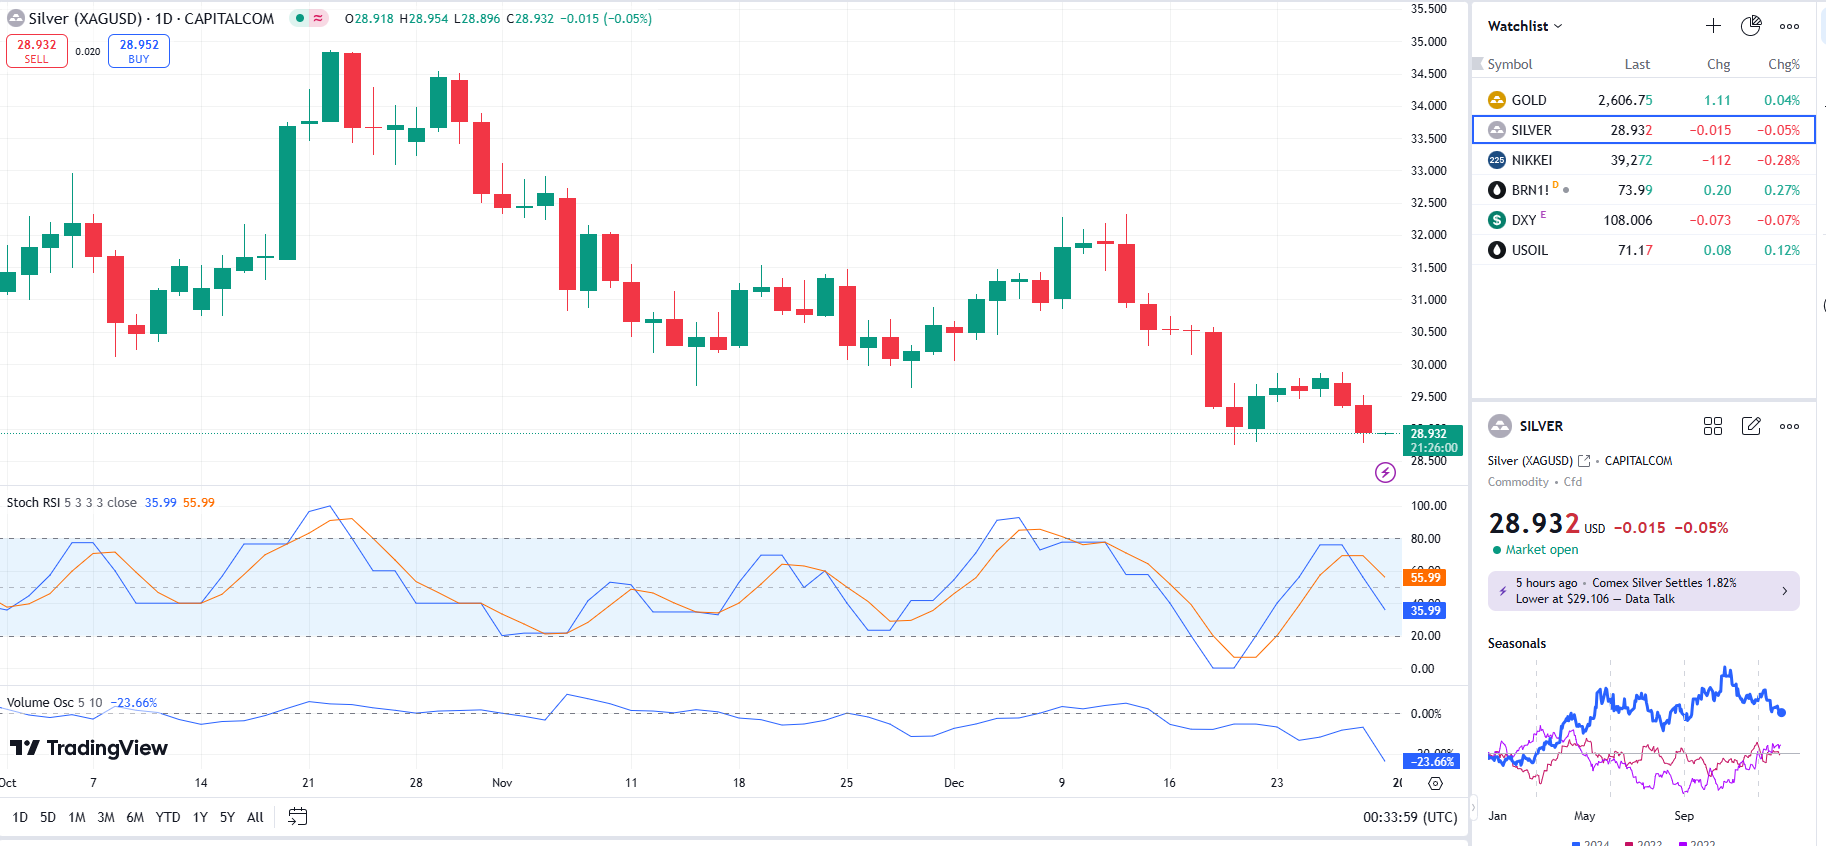The width and height of the screenshot is (1826, 846).
Task: Expand the Comex Silver news item chevron
Action: click(1784, 591)
